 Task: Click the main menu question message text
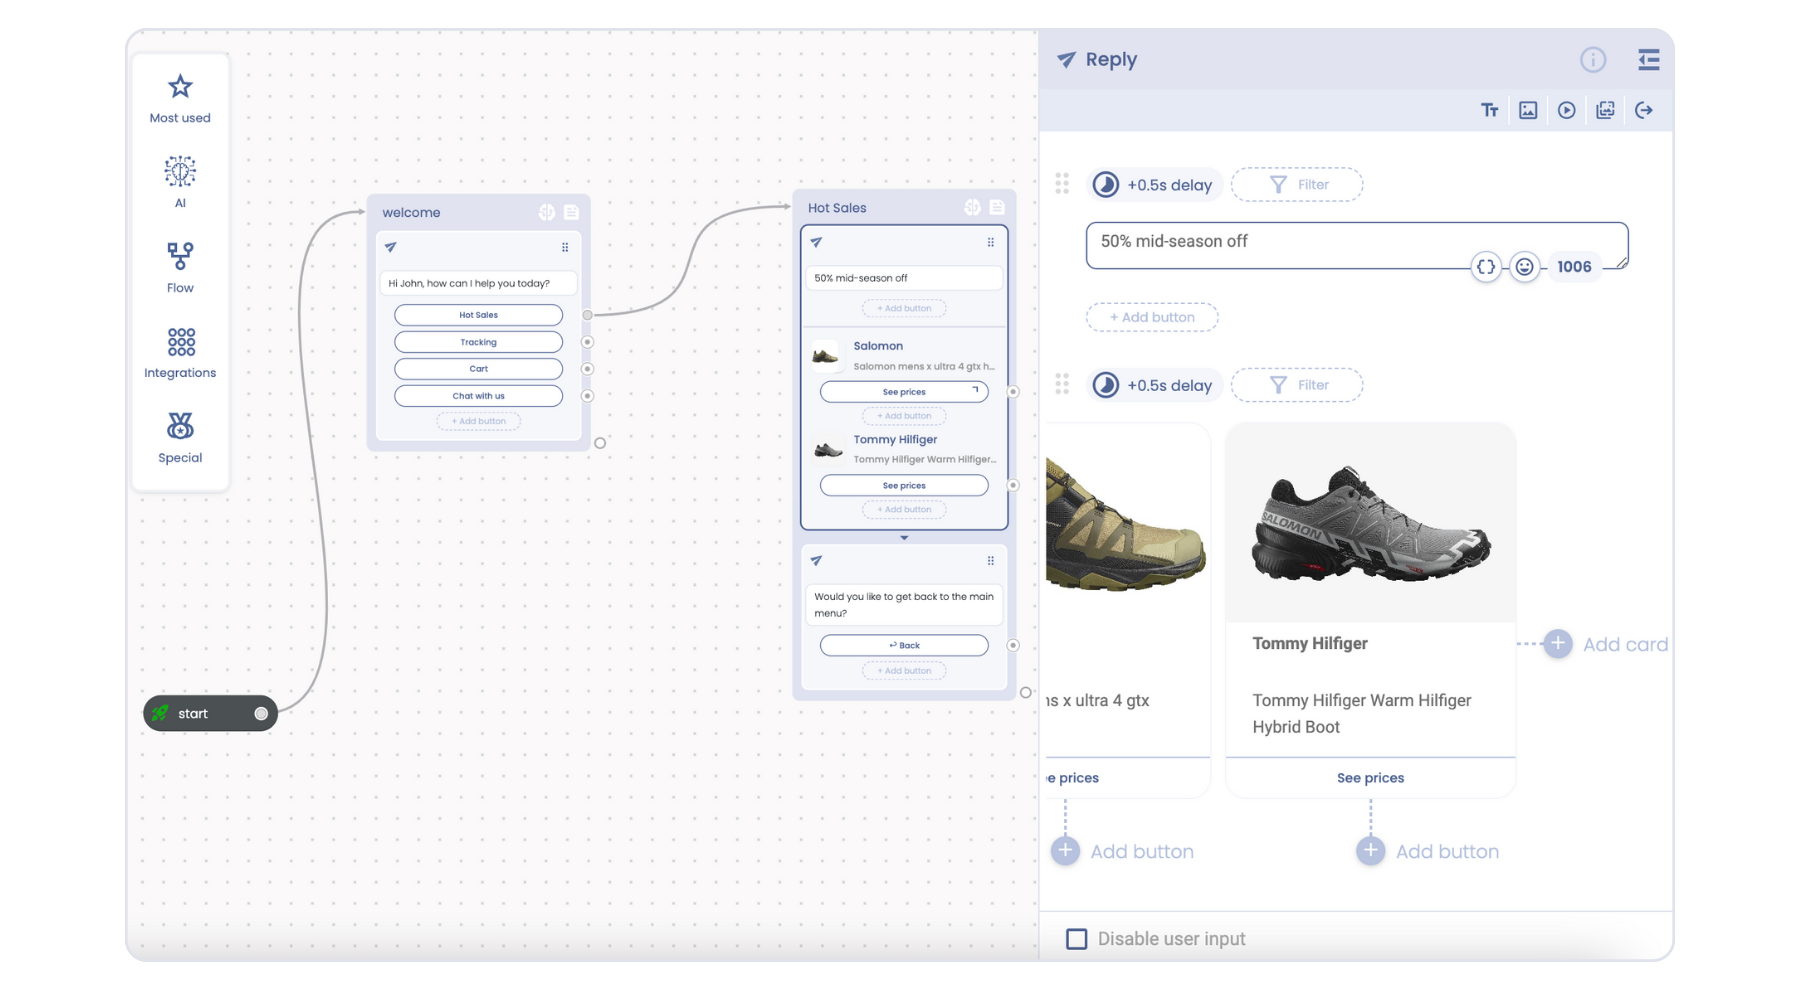click(x=904, y=605)
